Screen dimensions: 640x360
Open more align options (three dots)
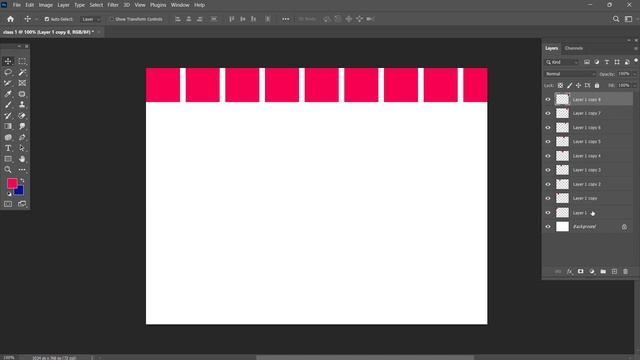285,19
